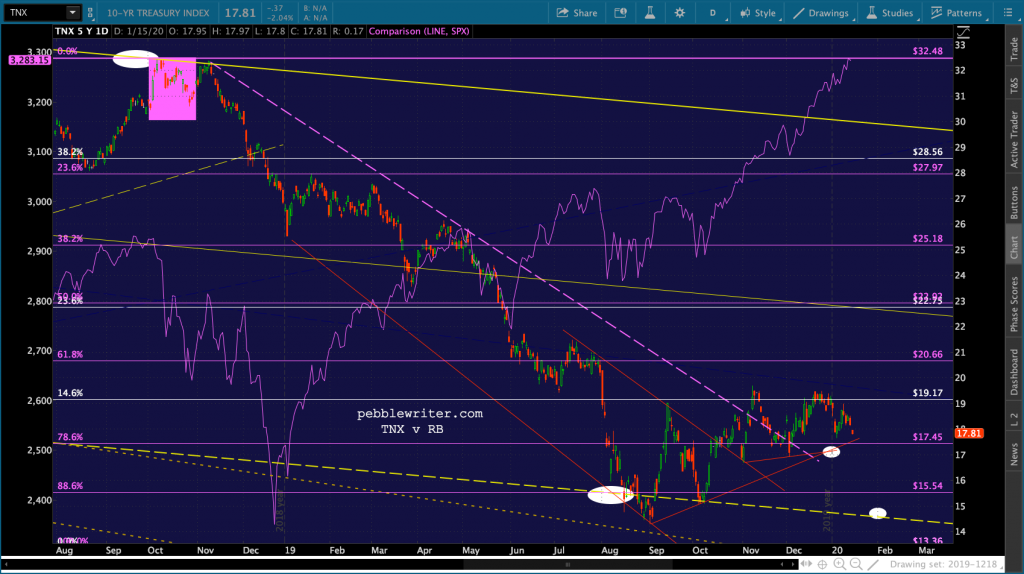
Task: Open the Dashboard sidebar tab
Action: click(1014, 372)
